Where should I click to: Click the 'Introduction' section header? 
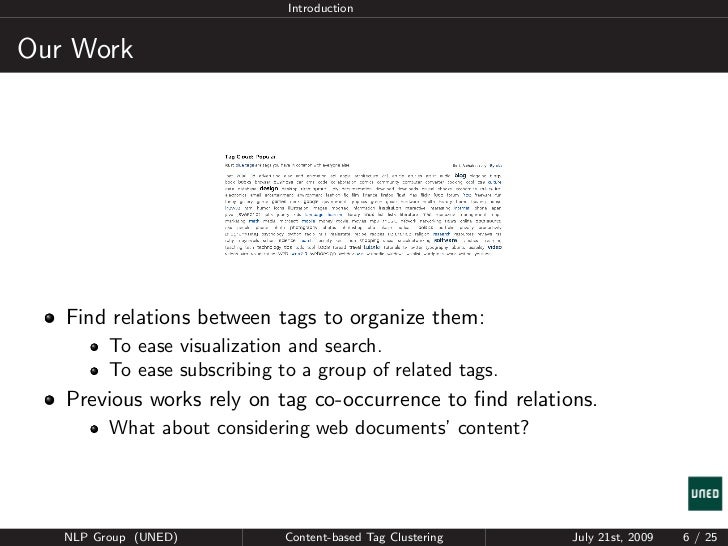[320, 8]
